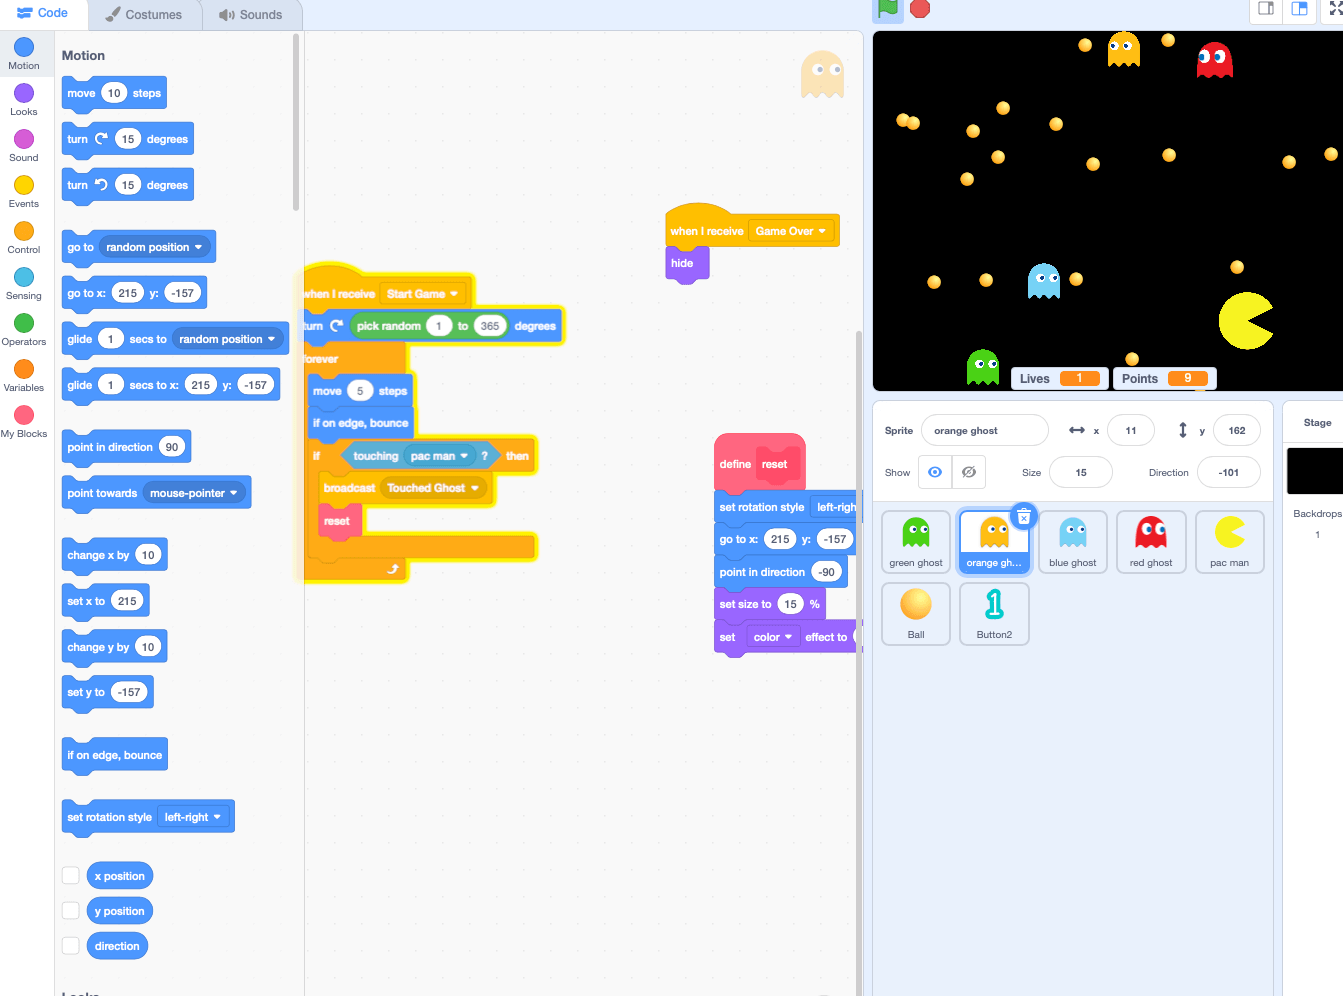Open point towards mouse-pointer dropdown

(194, 493)
